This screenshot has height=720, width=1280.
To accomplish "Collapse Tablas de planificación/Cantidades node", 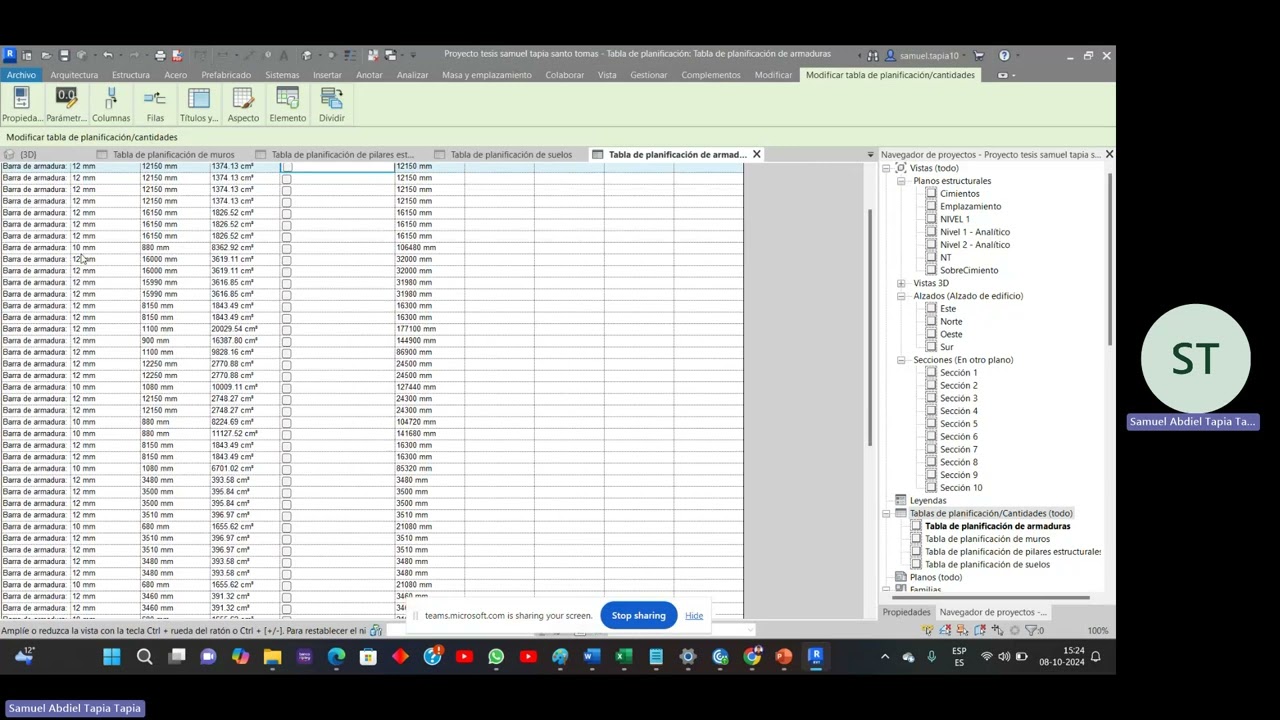I will (886, 513).
